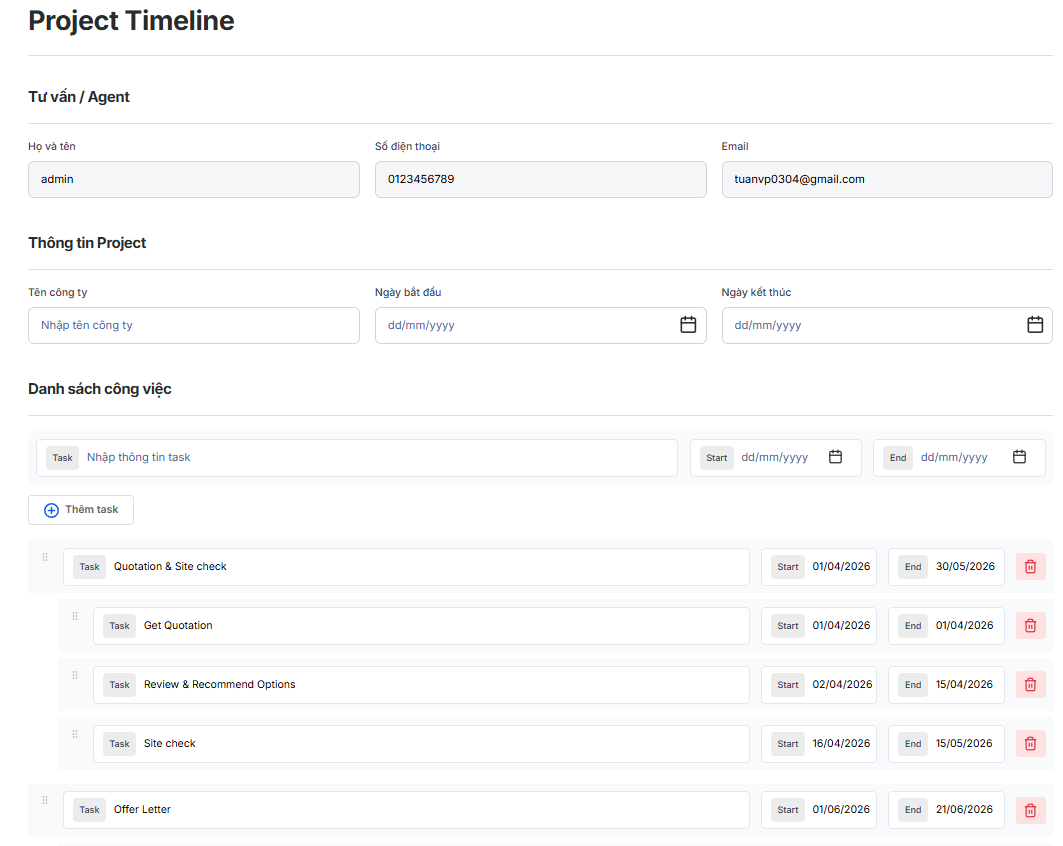Viewport: 1063px width, 846px height.
Task: Select the Email field with tuanvp0304@gmail.com
Action: pos(886,180)
